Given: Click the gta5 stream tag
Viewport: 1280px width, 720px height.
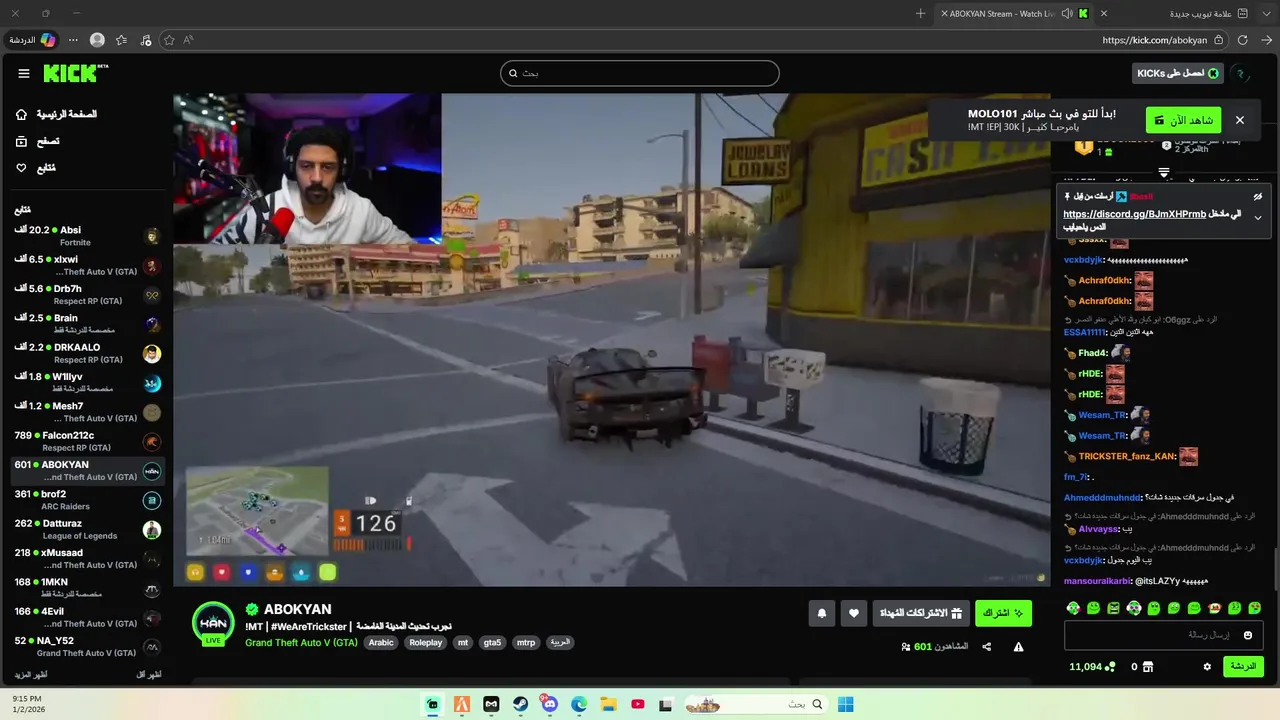Looking at the screenshot, I should click(x=492, y=642).
